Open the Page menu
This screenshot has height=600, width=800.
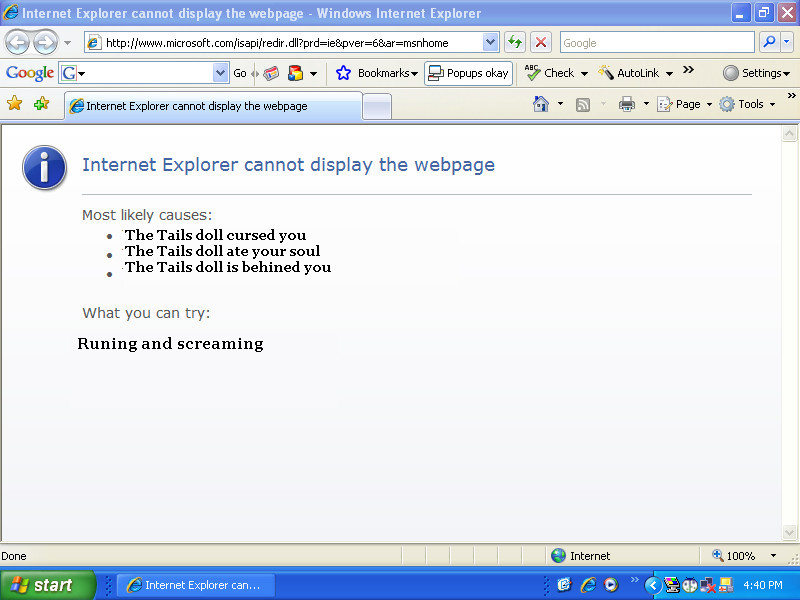click(684, 104)
